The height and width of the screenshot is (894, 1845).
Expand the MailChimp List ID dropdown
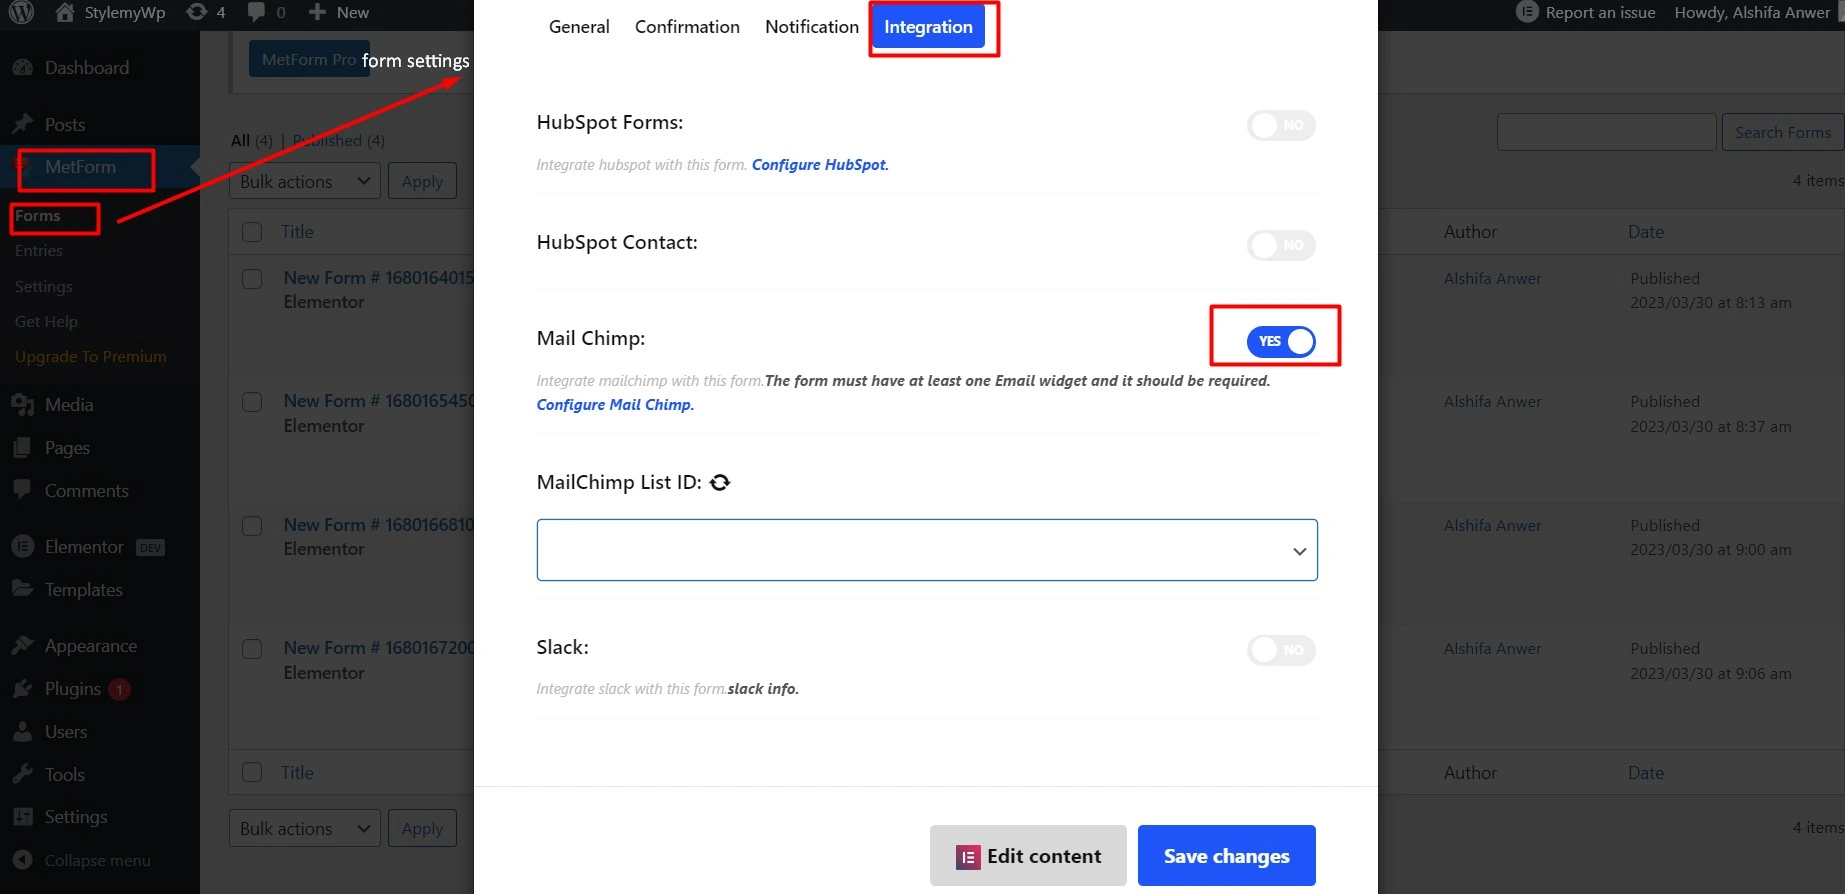pyautogui.click(x=927, y=550)
